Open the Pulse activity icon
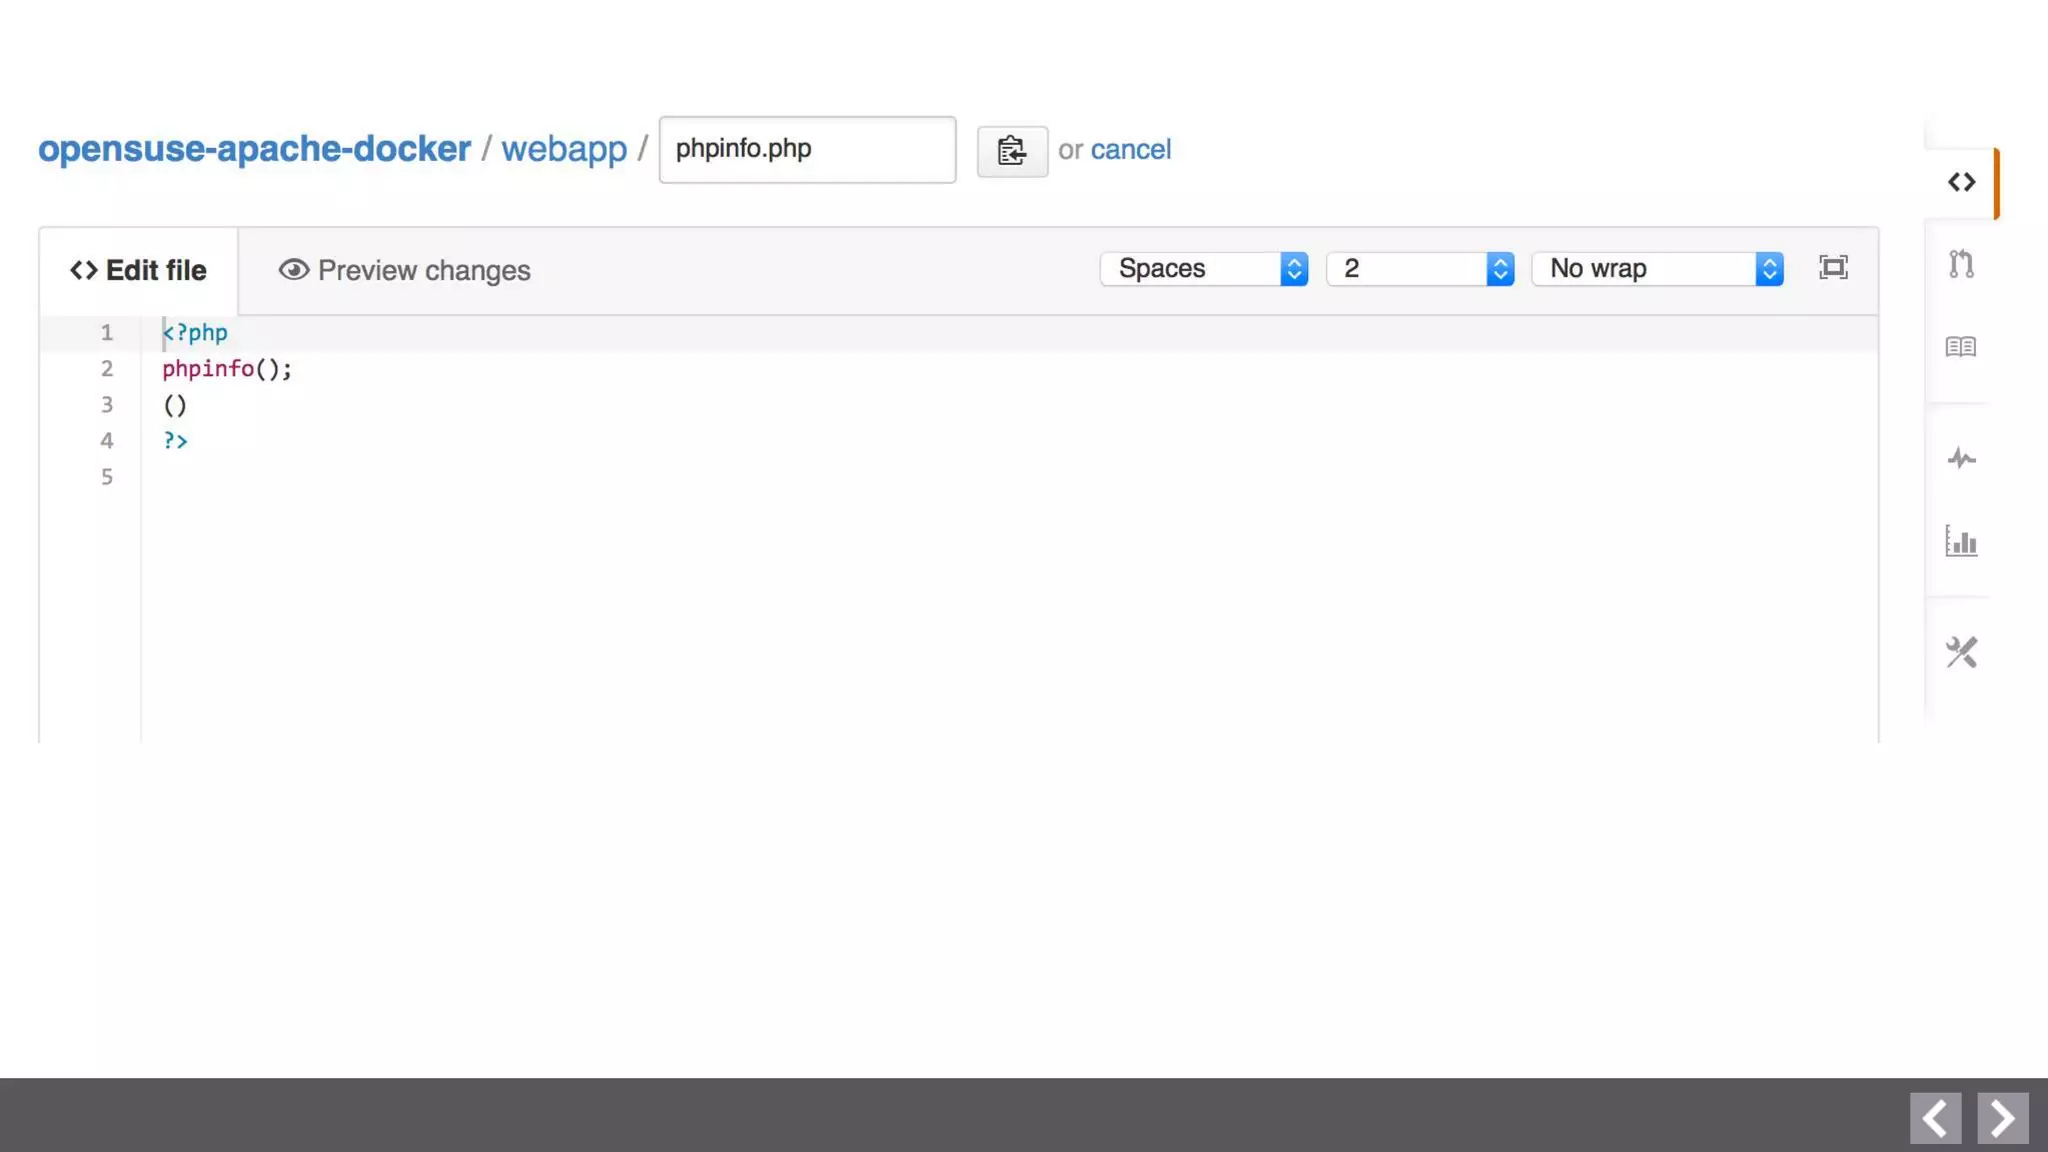 click(x=1961, y=459)
